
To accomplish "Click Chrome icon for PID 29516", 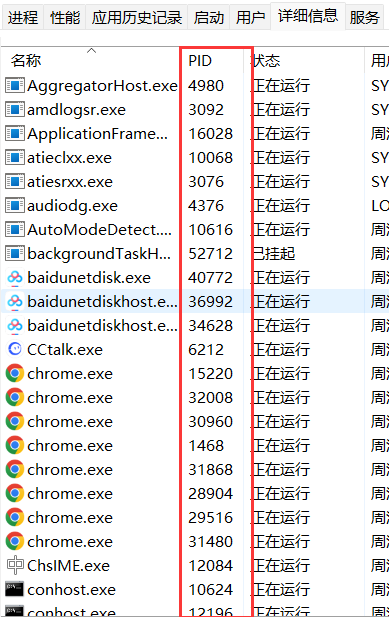I will click(x=15, y=517).
